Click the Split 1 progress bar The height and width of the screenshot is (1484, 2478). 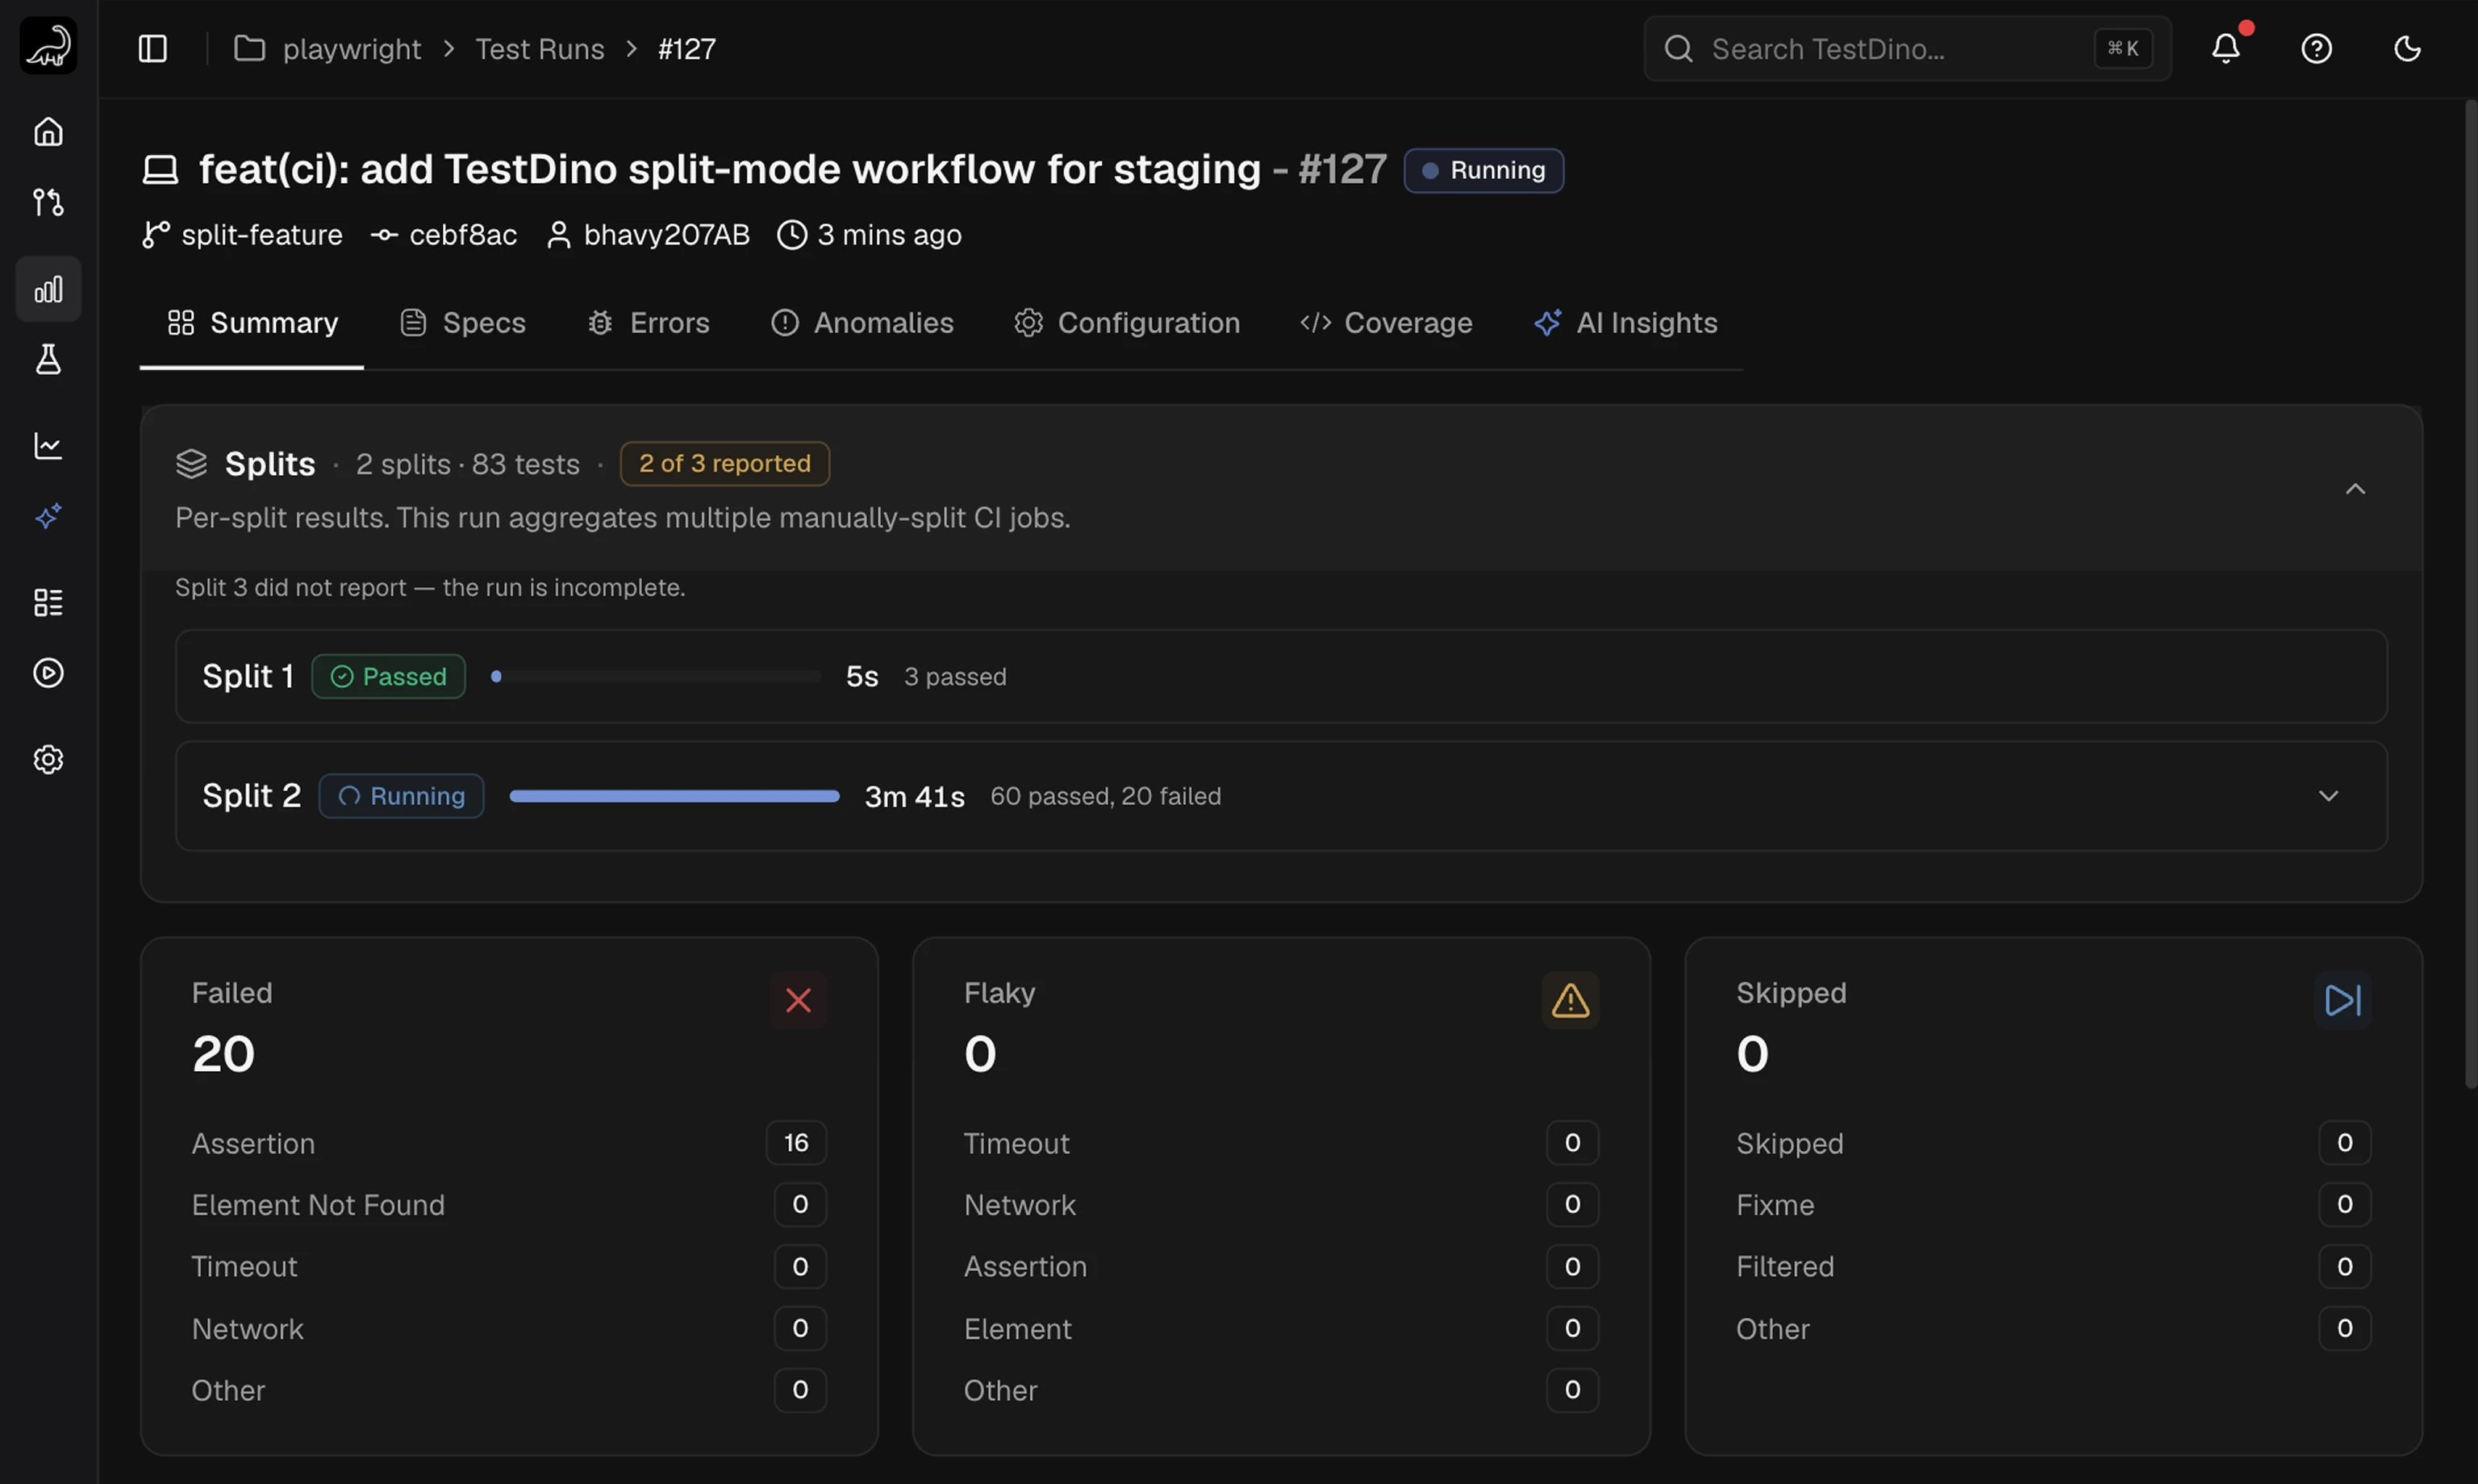(x=655, y=677)
